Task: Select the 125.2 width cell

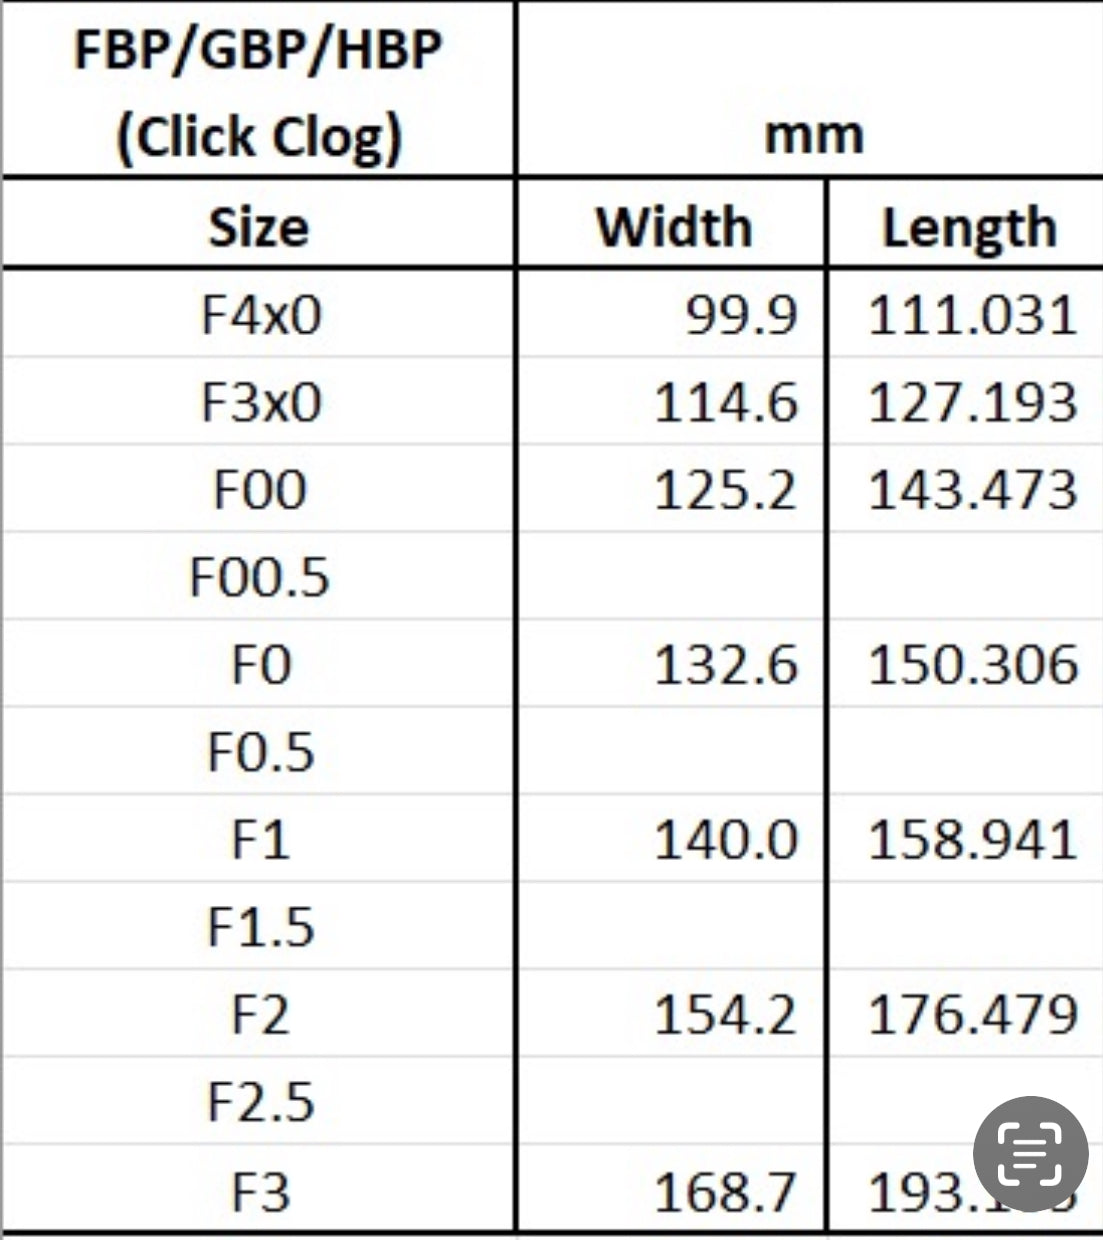Action: pyautogui.click(x=672, y=489)
